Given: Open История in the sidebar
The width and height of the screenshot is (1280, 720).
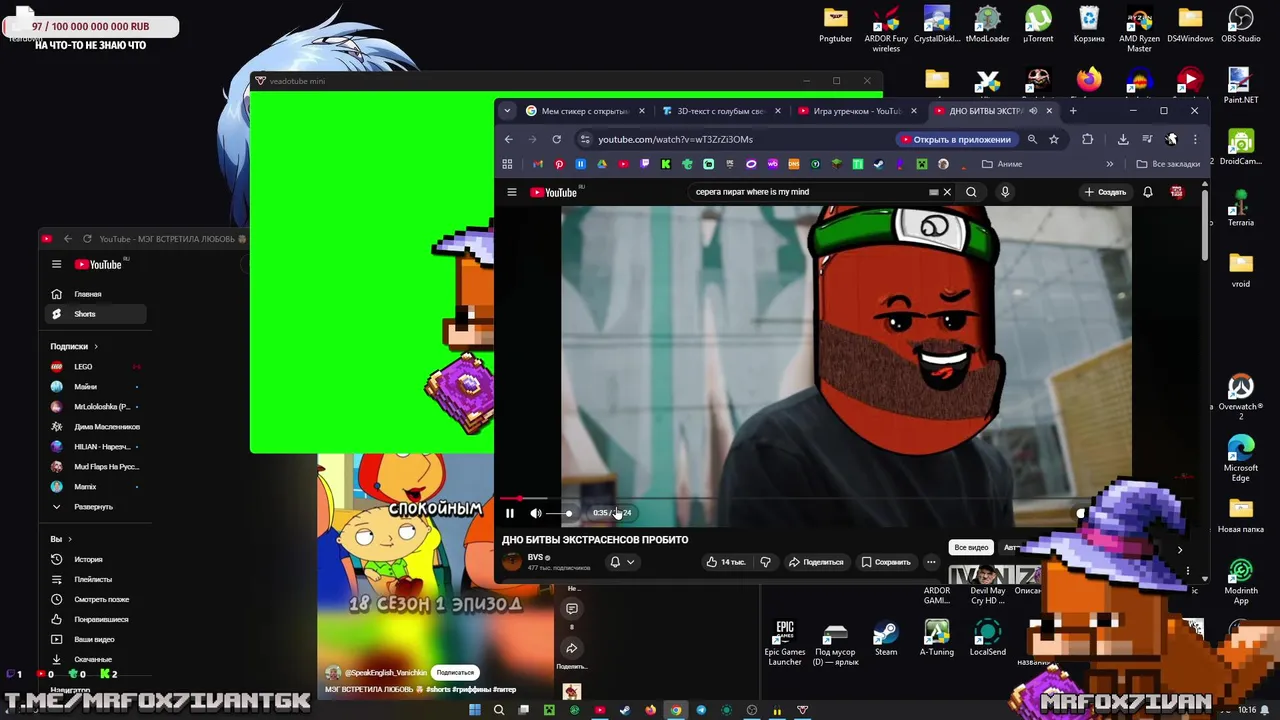Looking at the screenshot, I should (96, 559).
